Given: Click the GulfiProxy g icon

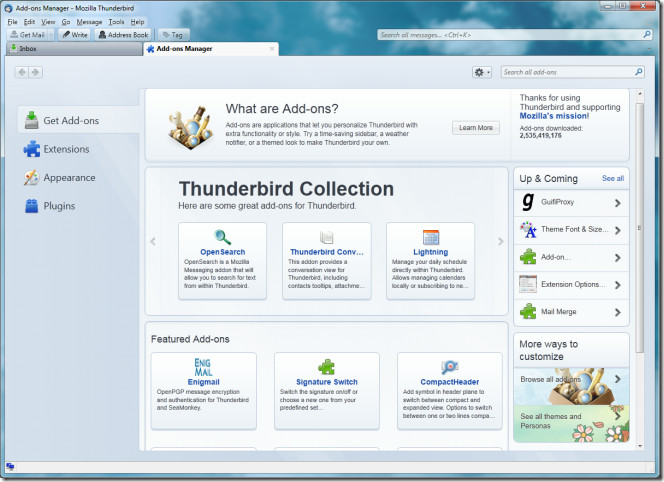Looking at the screenshot, I should pyautogui.click(x=528, y=202).
